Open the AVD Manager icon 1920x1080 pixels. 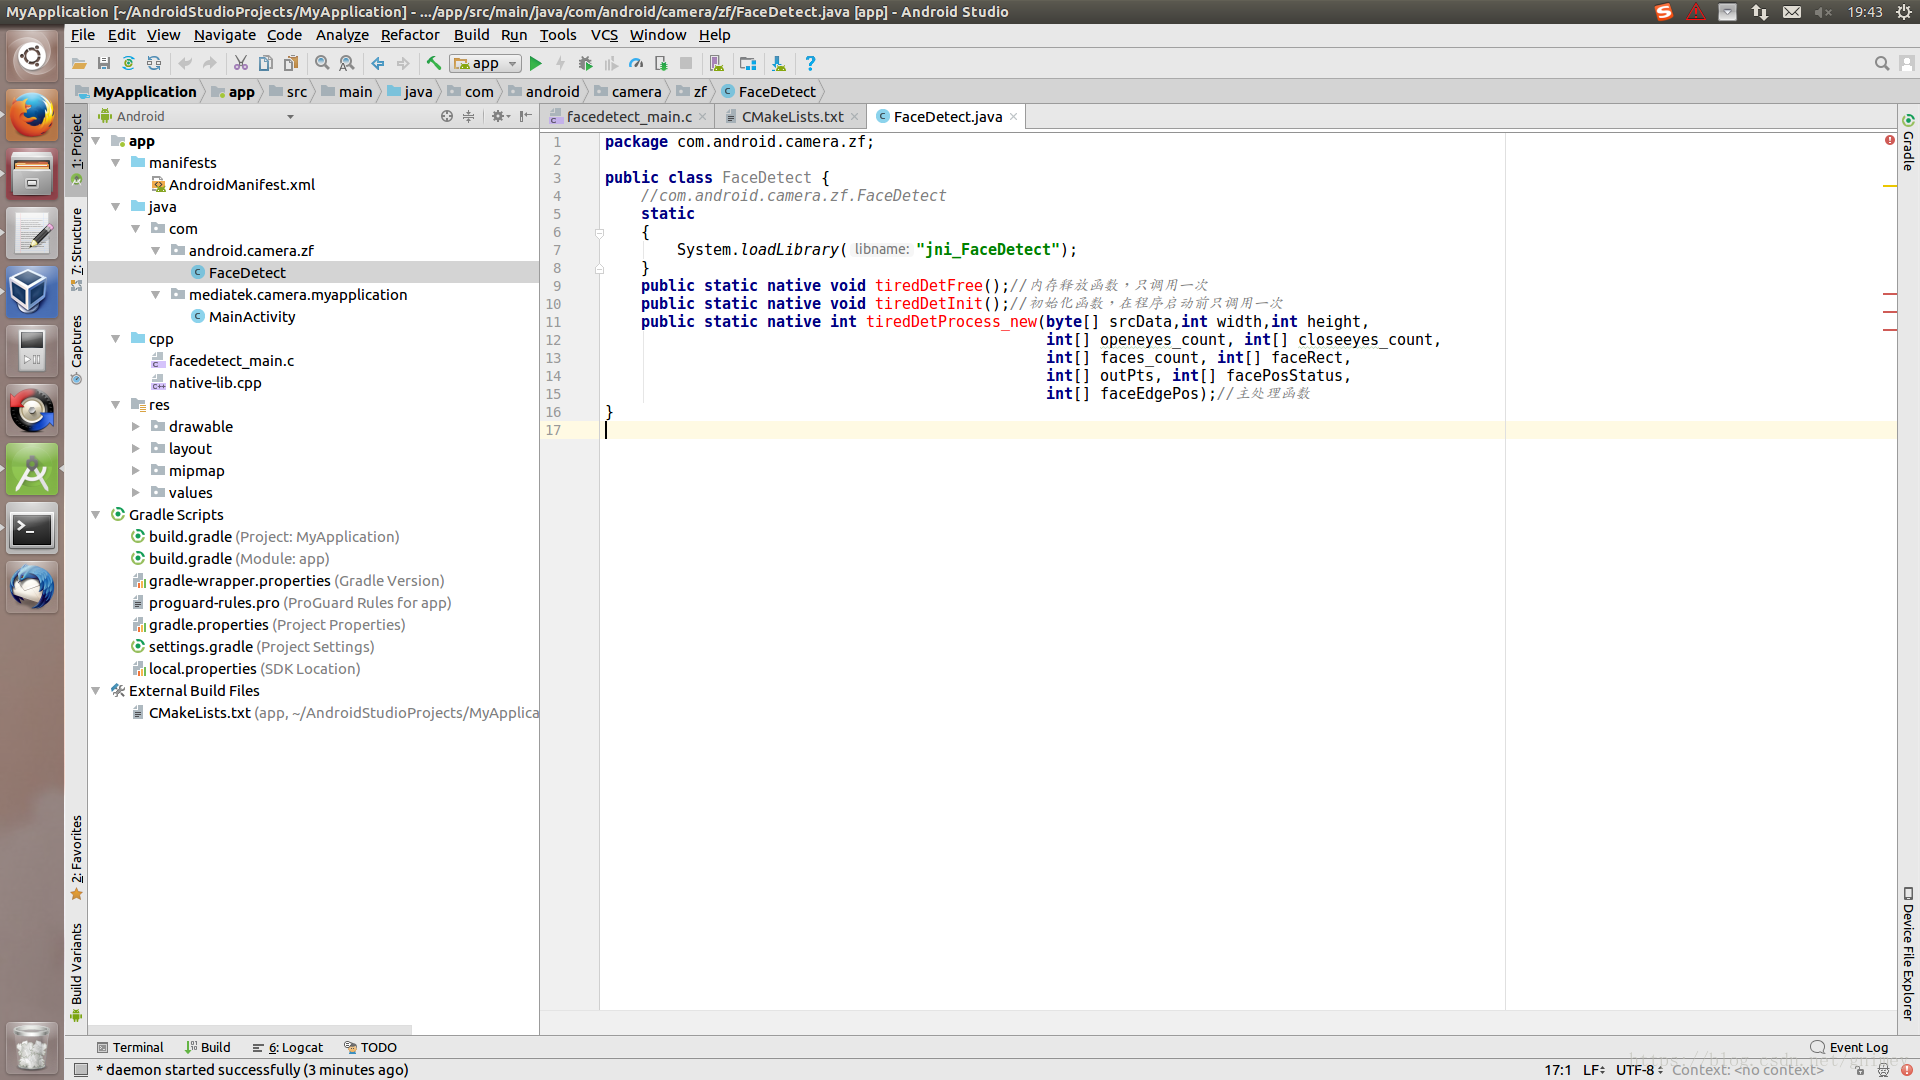[x=717, y=63]
